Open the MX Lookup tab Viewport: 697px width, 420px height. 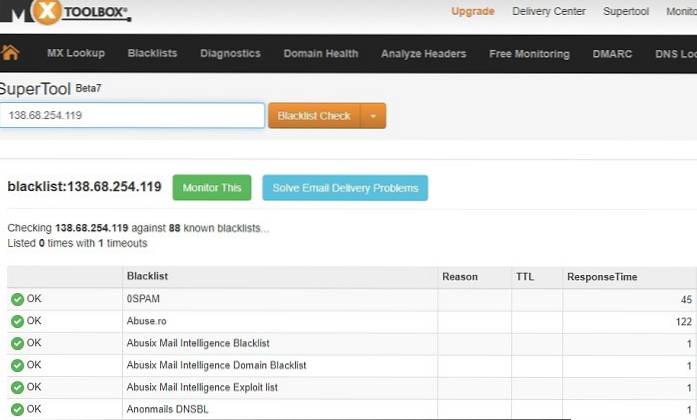tap(75, 54)
